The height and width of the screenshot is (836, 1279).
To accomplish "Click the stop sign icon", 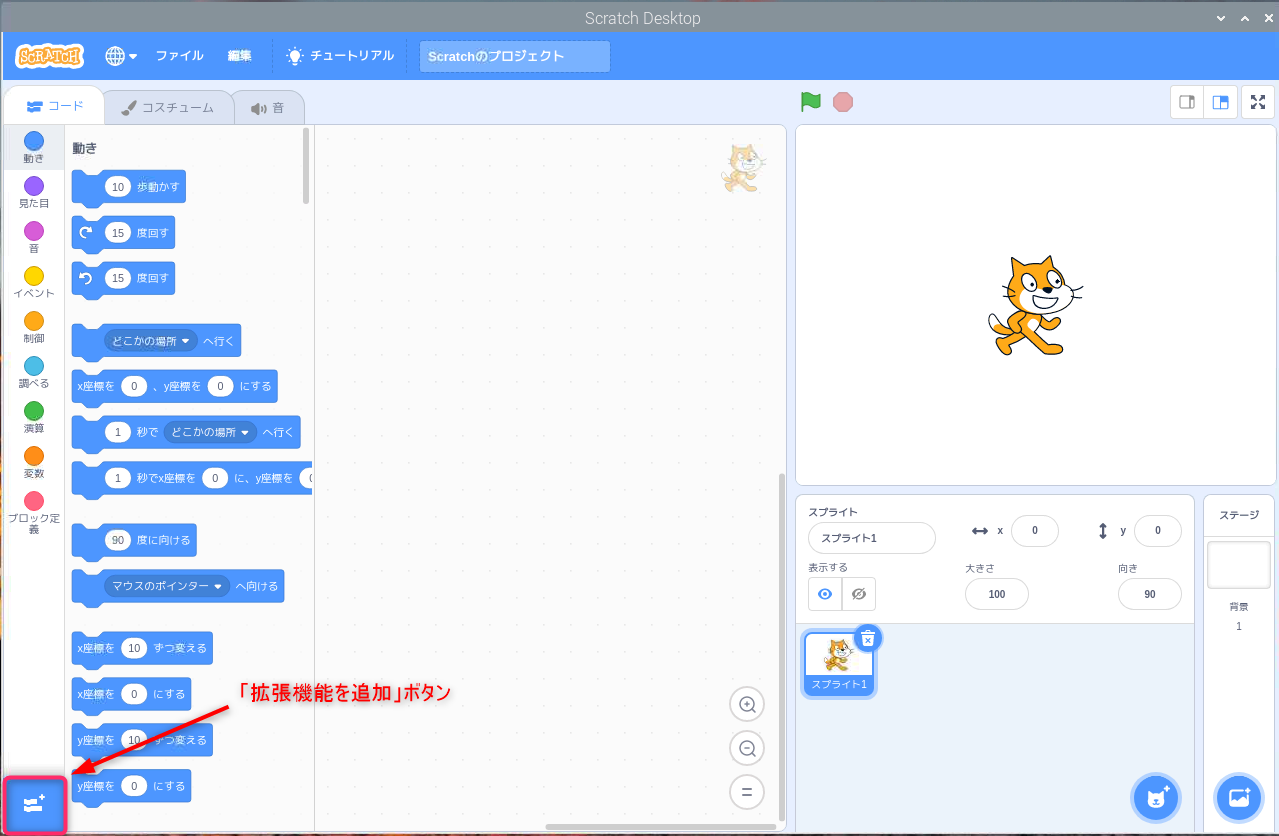I will [x=843, y=101].
